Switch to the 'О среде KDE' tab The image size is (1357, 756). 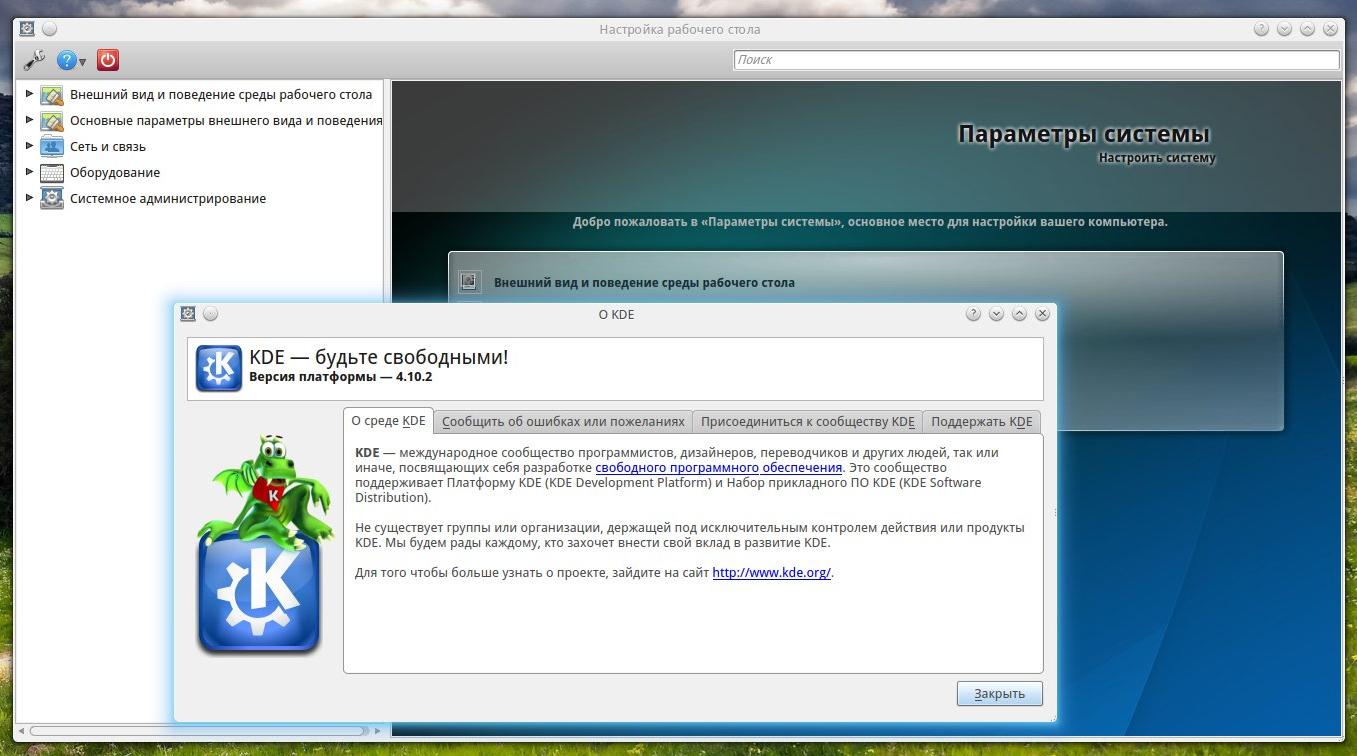coord(388,421)
